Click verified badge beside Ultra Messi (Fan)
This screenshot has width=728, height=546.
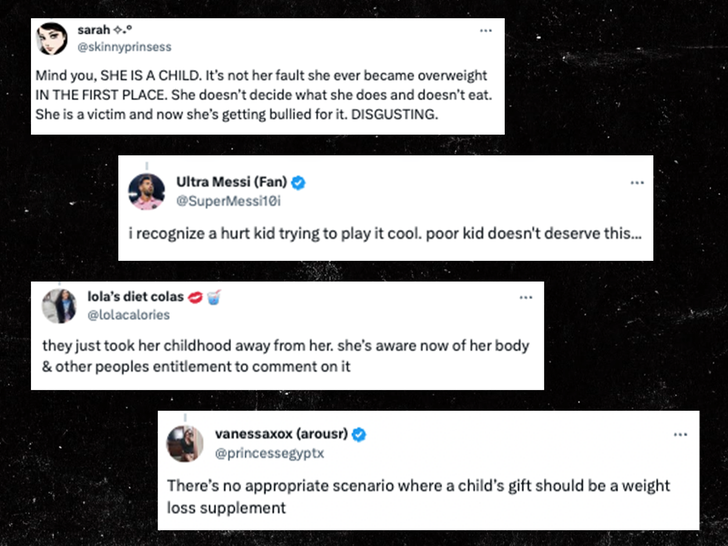coord(297,182)
